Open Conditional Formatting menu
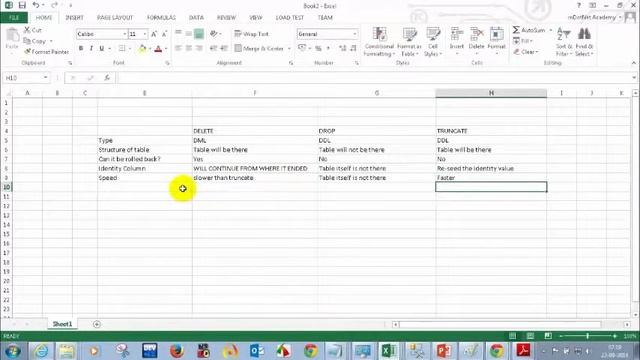Screen dimensions: 640x360 tap(379, 42)
